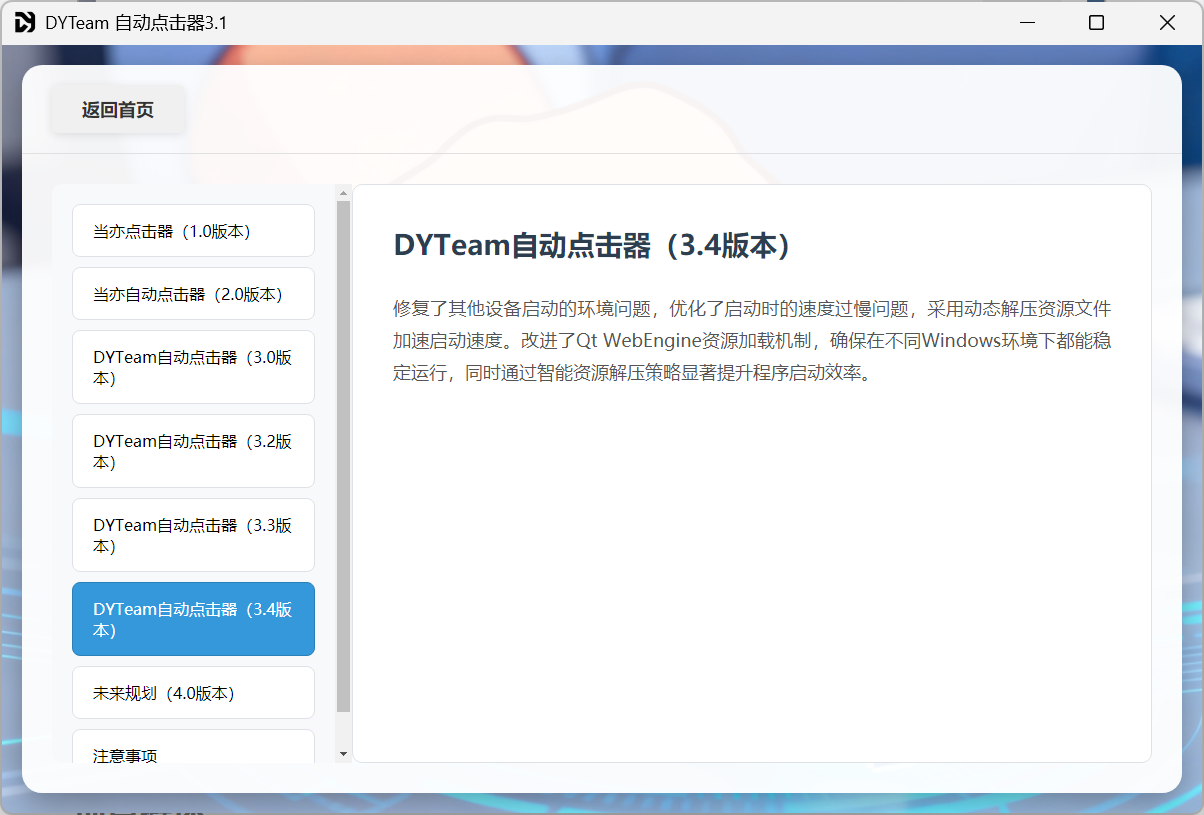This screenshot has height=815, width=1204.
Task: Maximize the DYTeam 自动点击器 window
Action: point(1096,22)
